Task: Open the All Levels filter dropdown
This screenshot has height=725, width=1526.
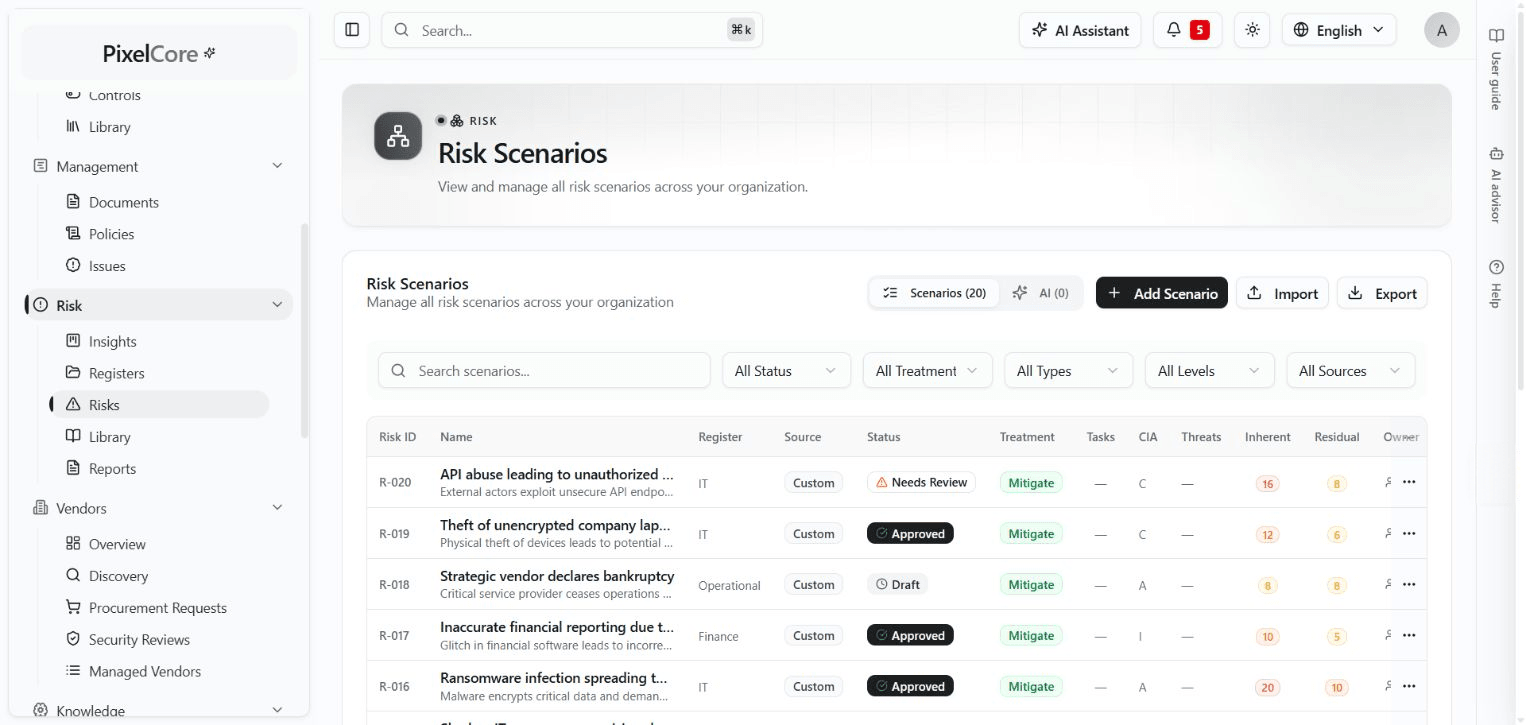Action: 1209,370
